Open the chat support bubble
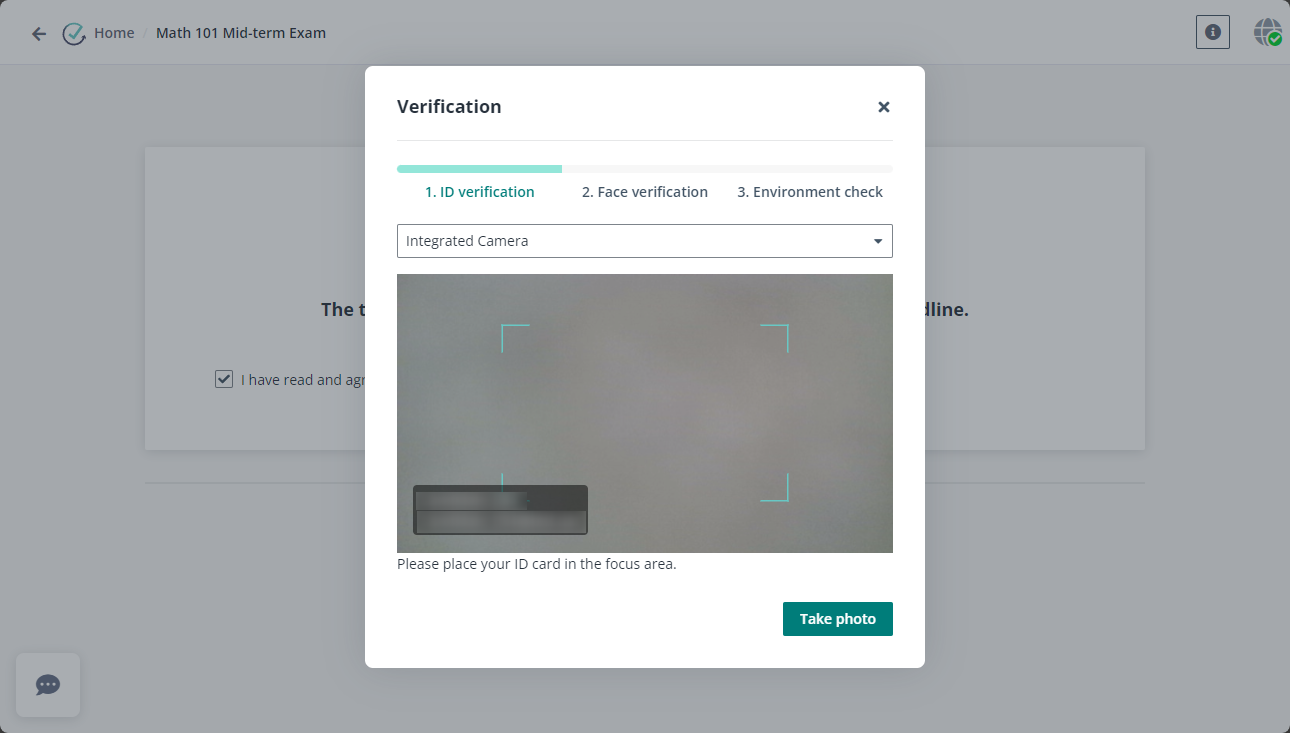The width and height of the screenshot is (1290, 733). click(x=47, y=685)
